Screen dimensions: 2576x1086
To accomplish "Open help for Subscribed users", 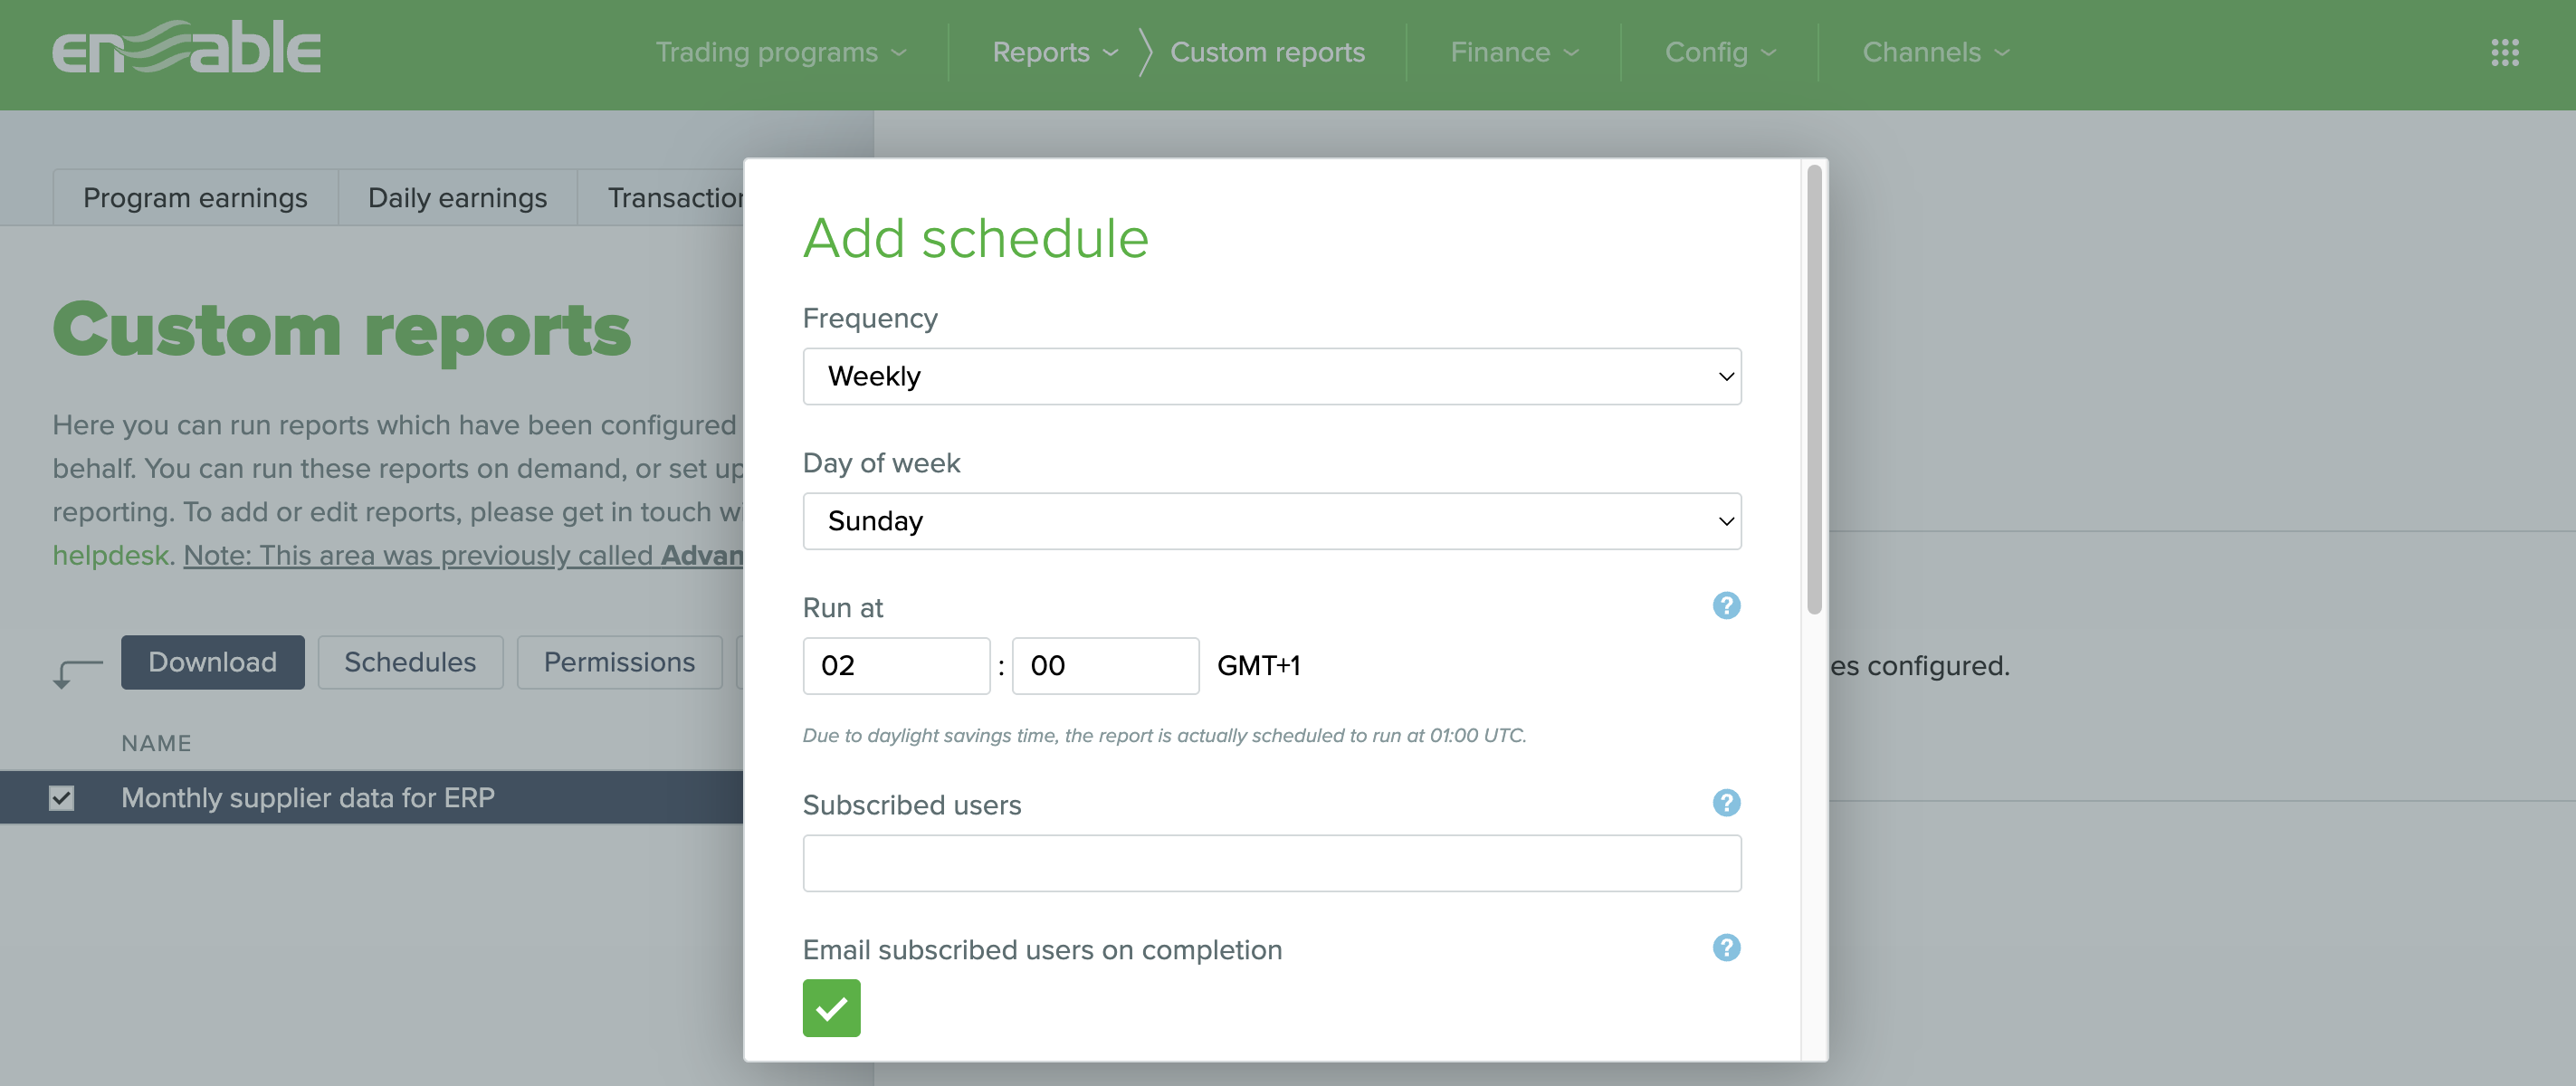I will (x=1726, y=803).
